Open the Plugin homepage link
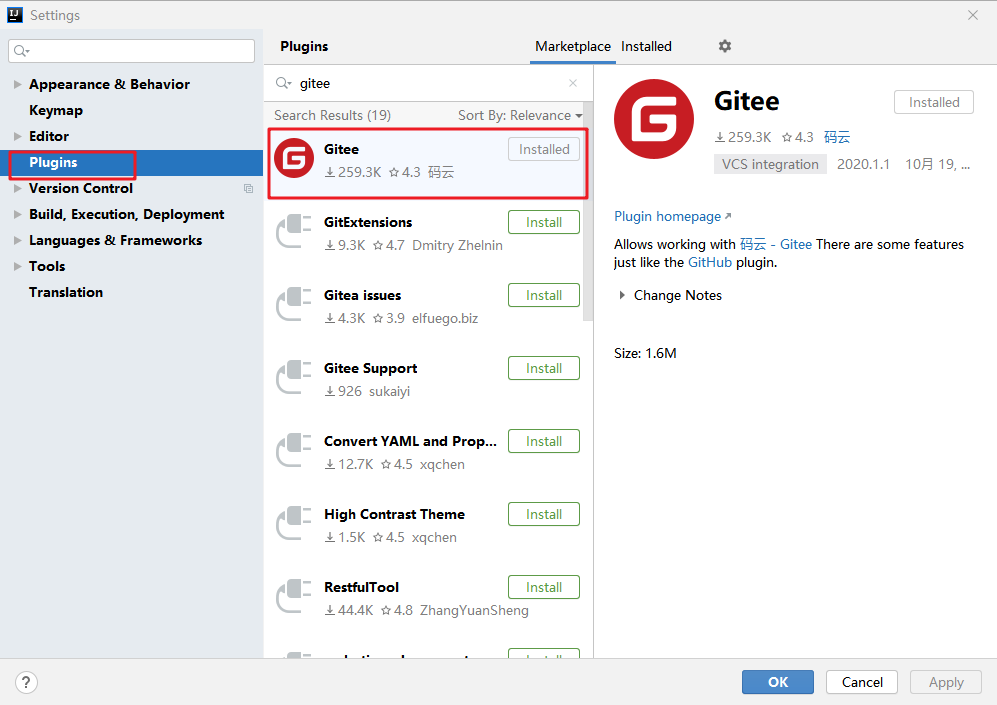The width and height of the screenshot is (997, 705). (672, 216)
